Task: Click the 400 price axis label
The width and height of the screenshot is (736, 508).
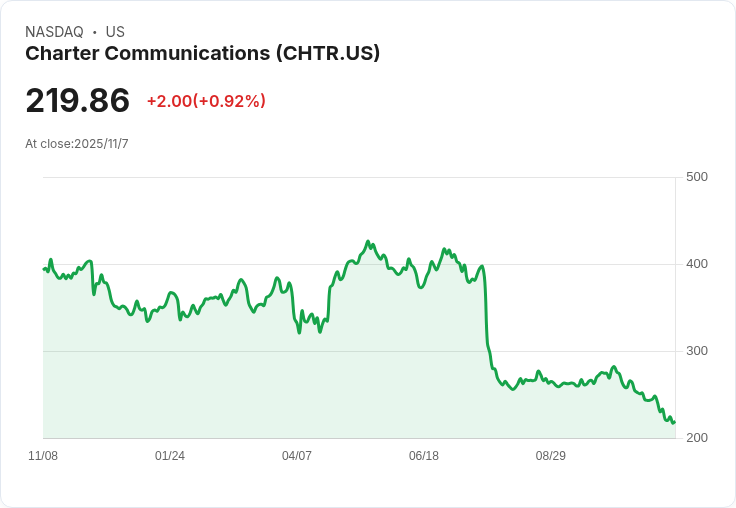Action: (697, 264)
